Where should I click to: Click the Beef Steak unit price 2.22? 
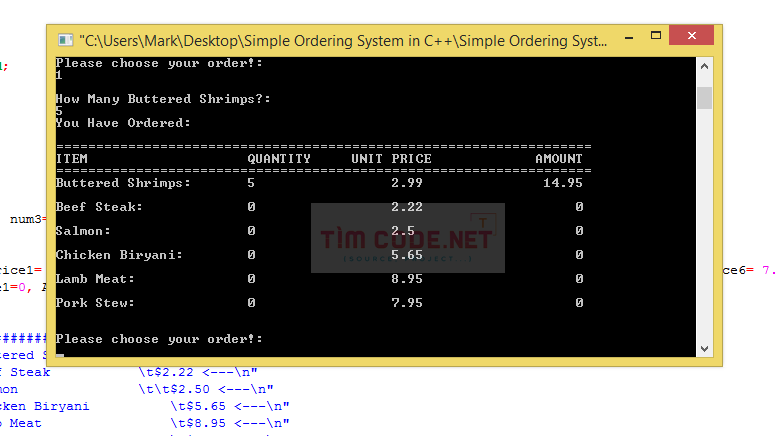(x=407, y=207)
